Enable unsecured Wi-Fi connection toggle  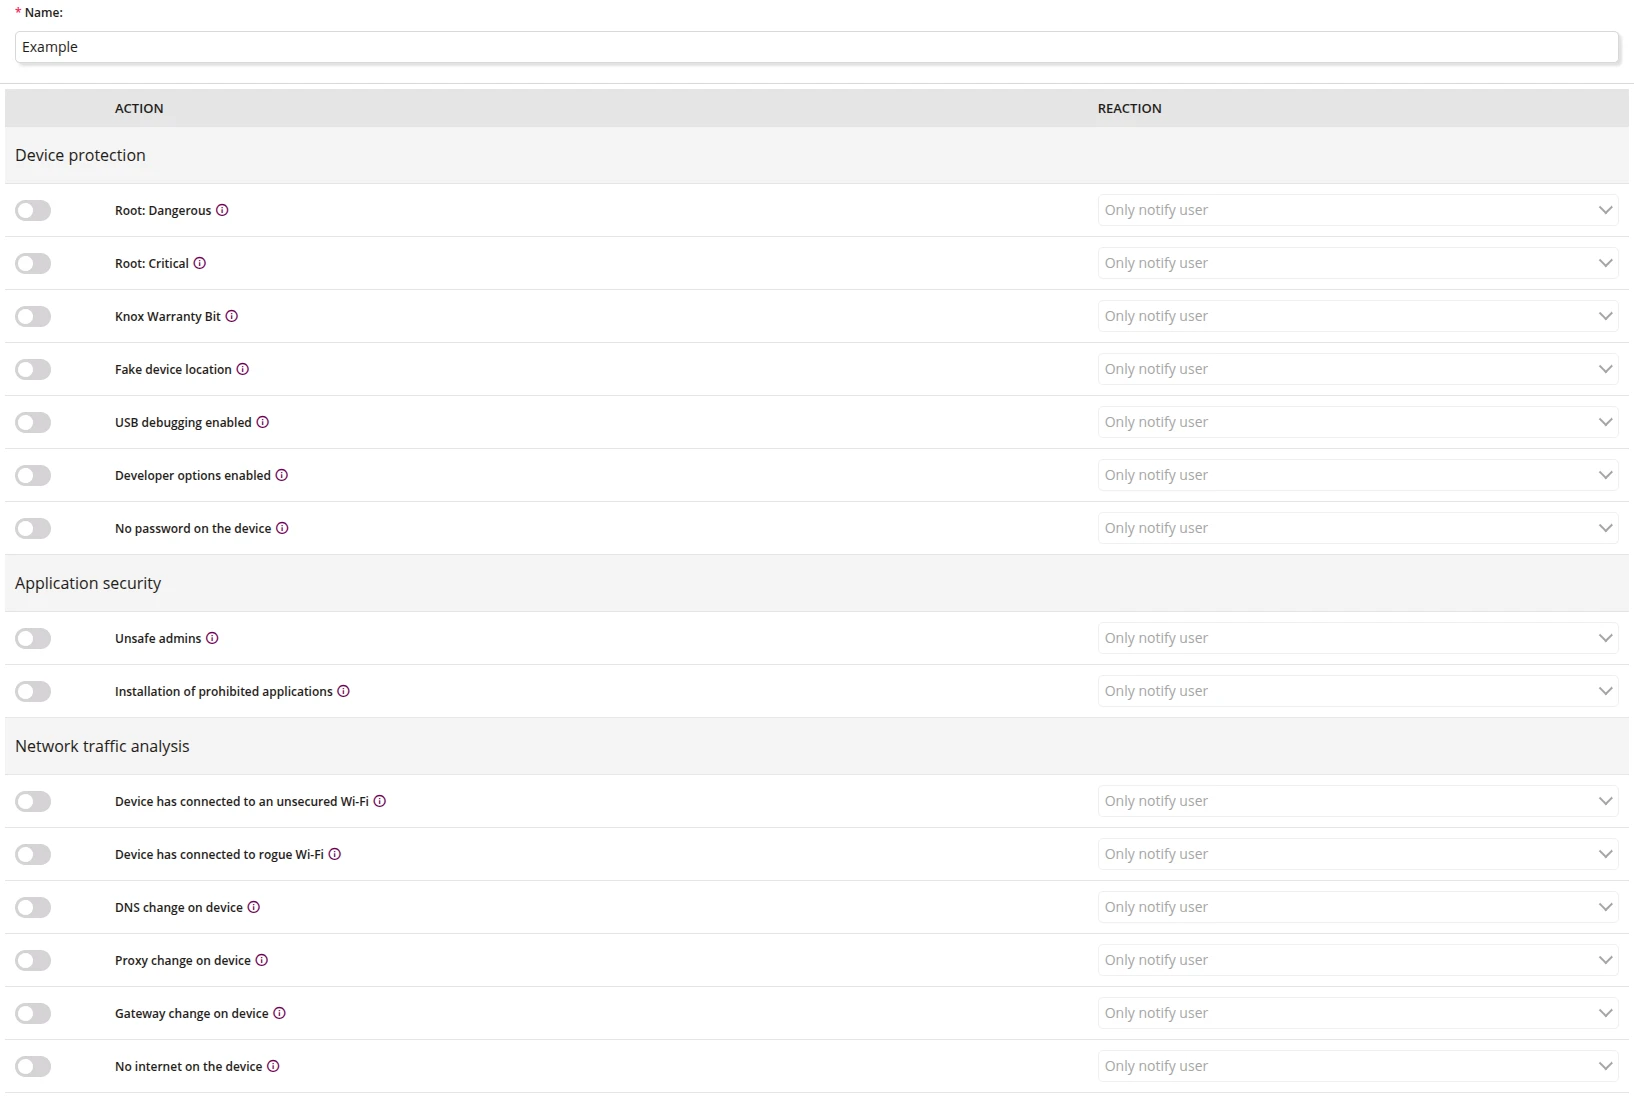(33, 801)
